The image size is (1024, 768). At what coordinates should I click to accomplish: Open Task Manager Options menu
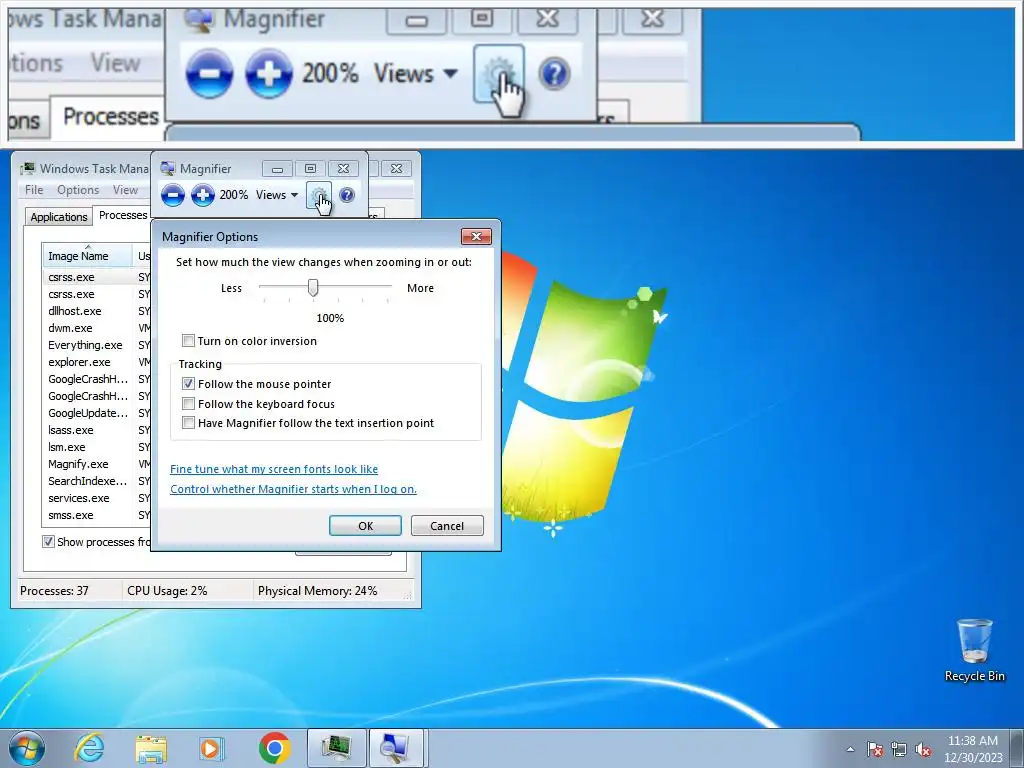tap(78, 190)
